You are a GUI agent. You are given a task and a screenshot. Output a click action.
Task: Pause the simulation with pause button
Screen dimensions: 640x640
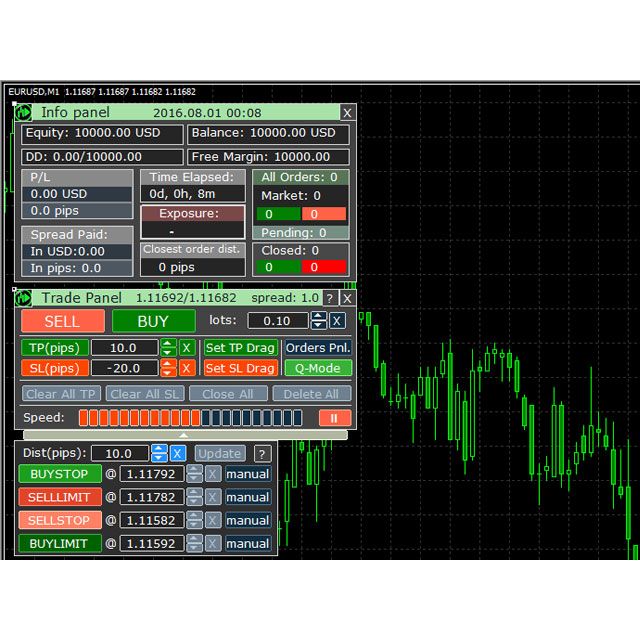pyautogui.click(x=335, y=418)
